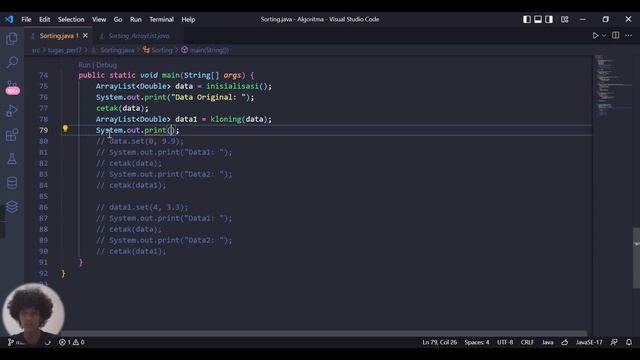Viewport: 640px width, 360px height.
Task: Run the Java file with play button
Action: (x=595, y=36)
